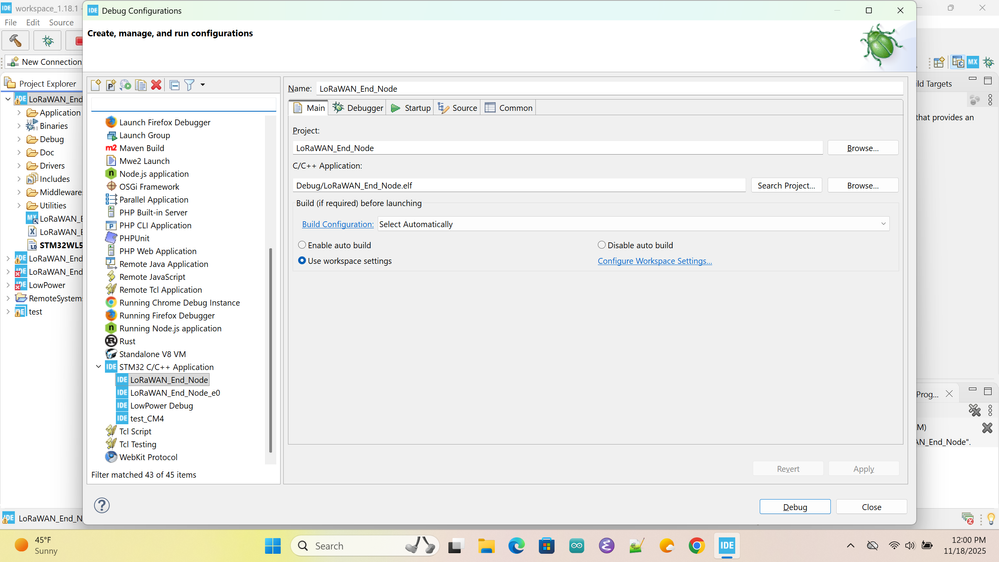The width and height of the screenshot is (999, 562).
Task: Select Enable auto build radio button
Action: (x=334, y=245)
